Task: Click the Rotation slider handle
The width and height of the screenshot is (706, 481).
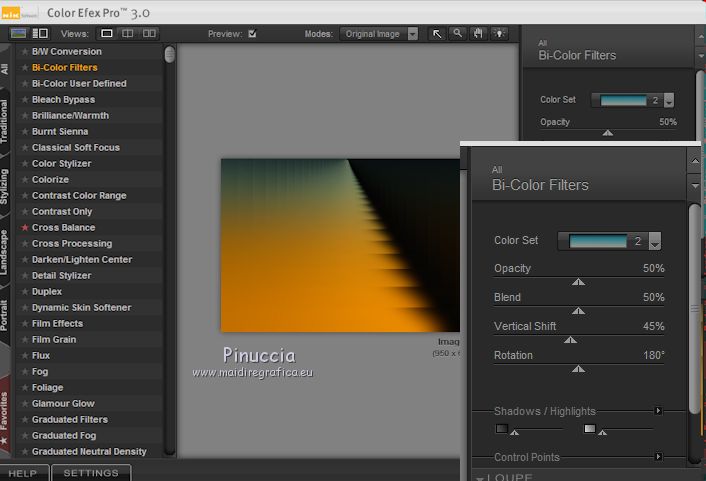Action: (x=579, y=369)
